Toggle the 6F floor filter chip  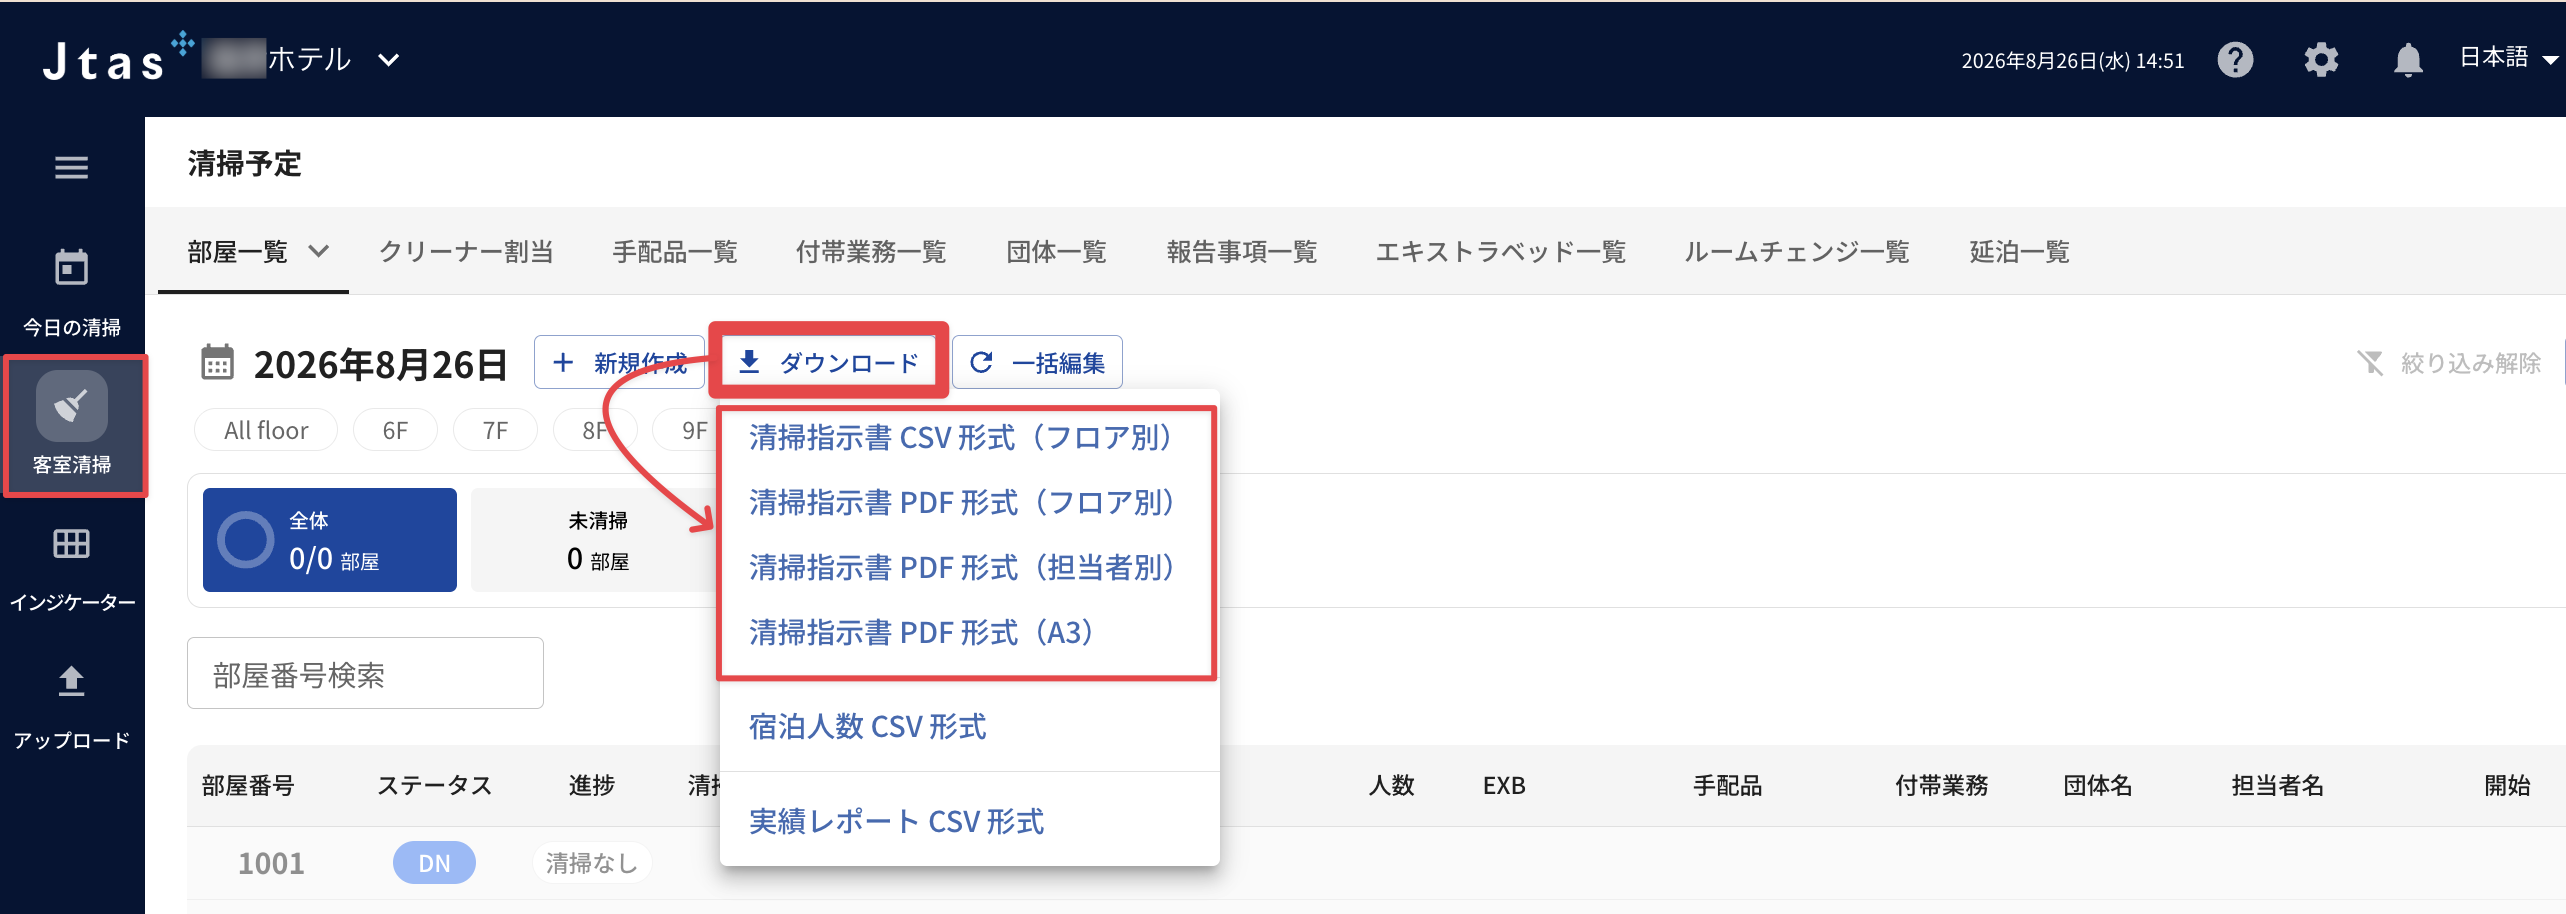point(395,430)
